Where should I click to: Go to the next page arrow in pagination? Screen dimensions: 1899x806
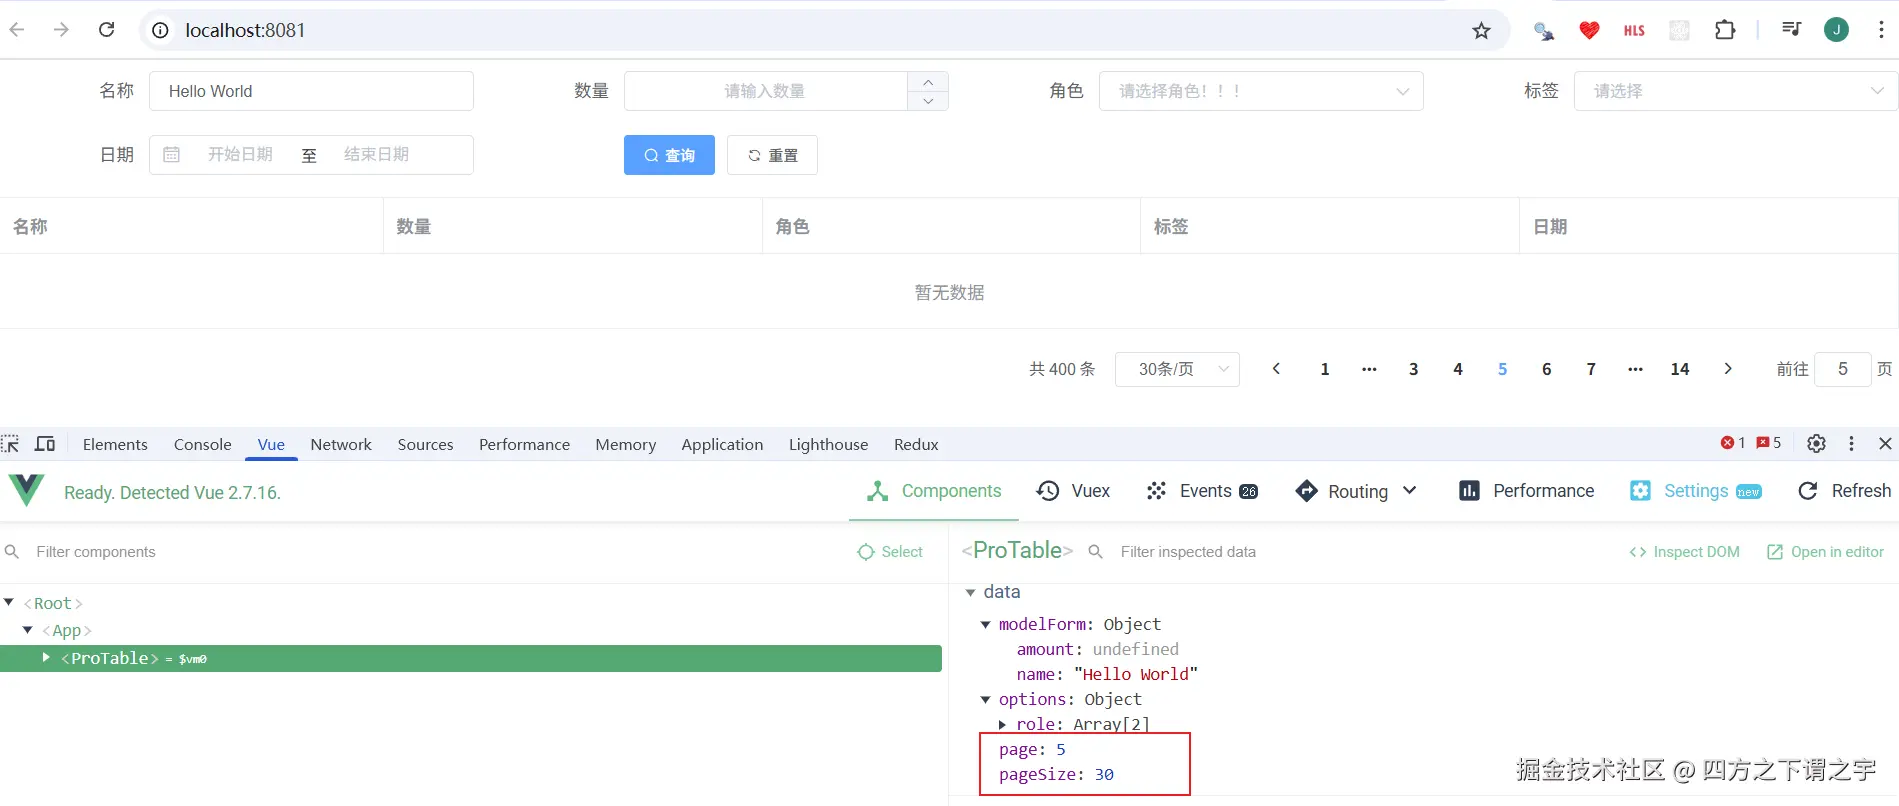[1728, 369]
